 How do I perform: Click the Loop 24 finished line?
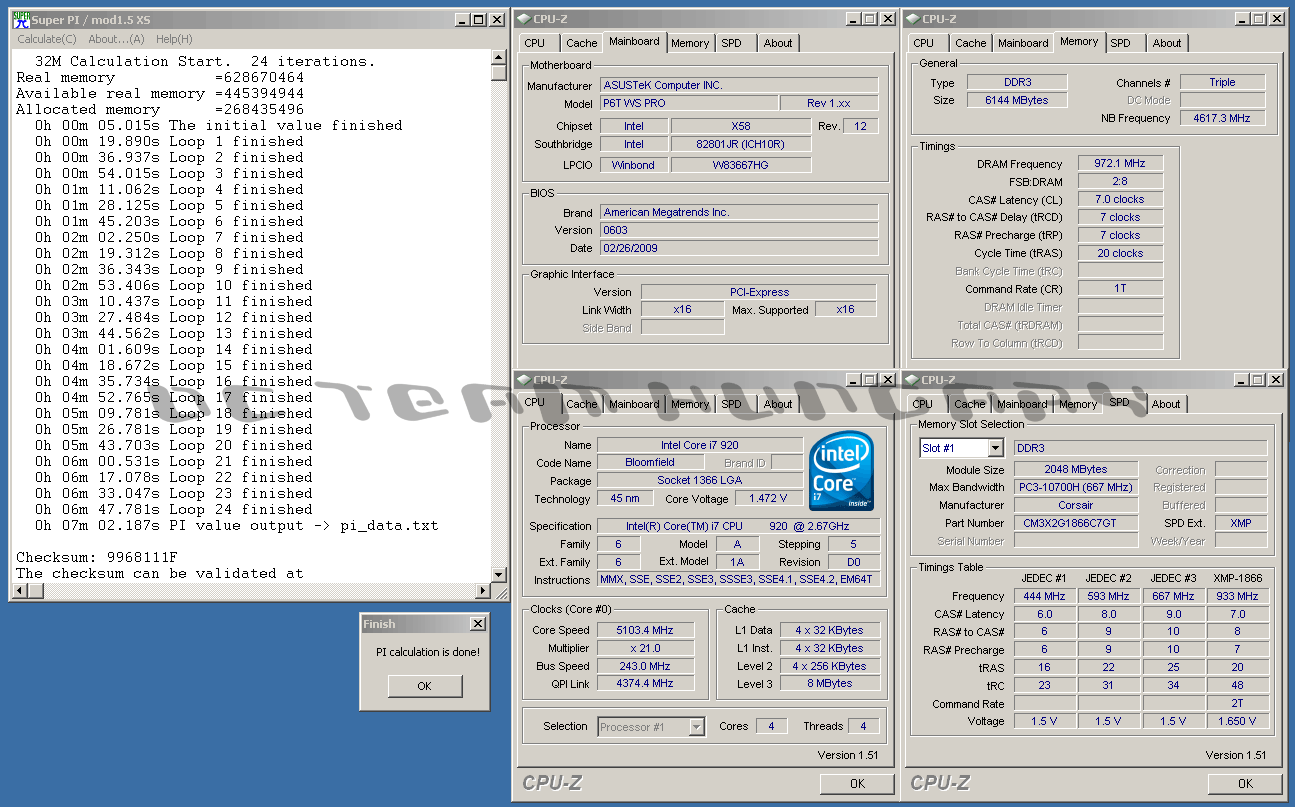point(173,509)
